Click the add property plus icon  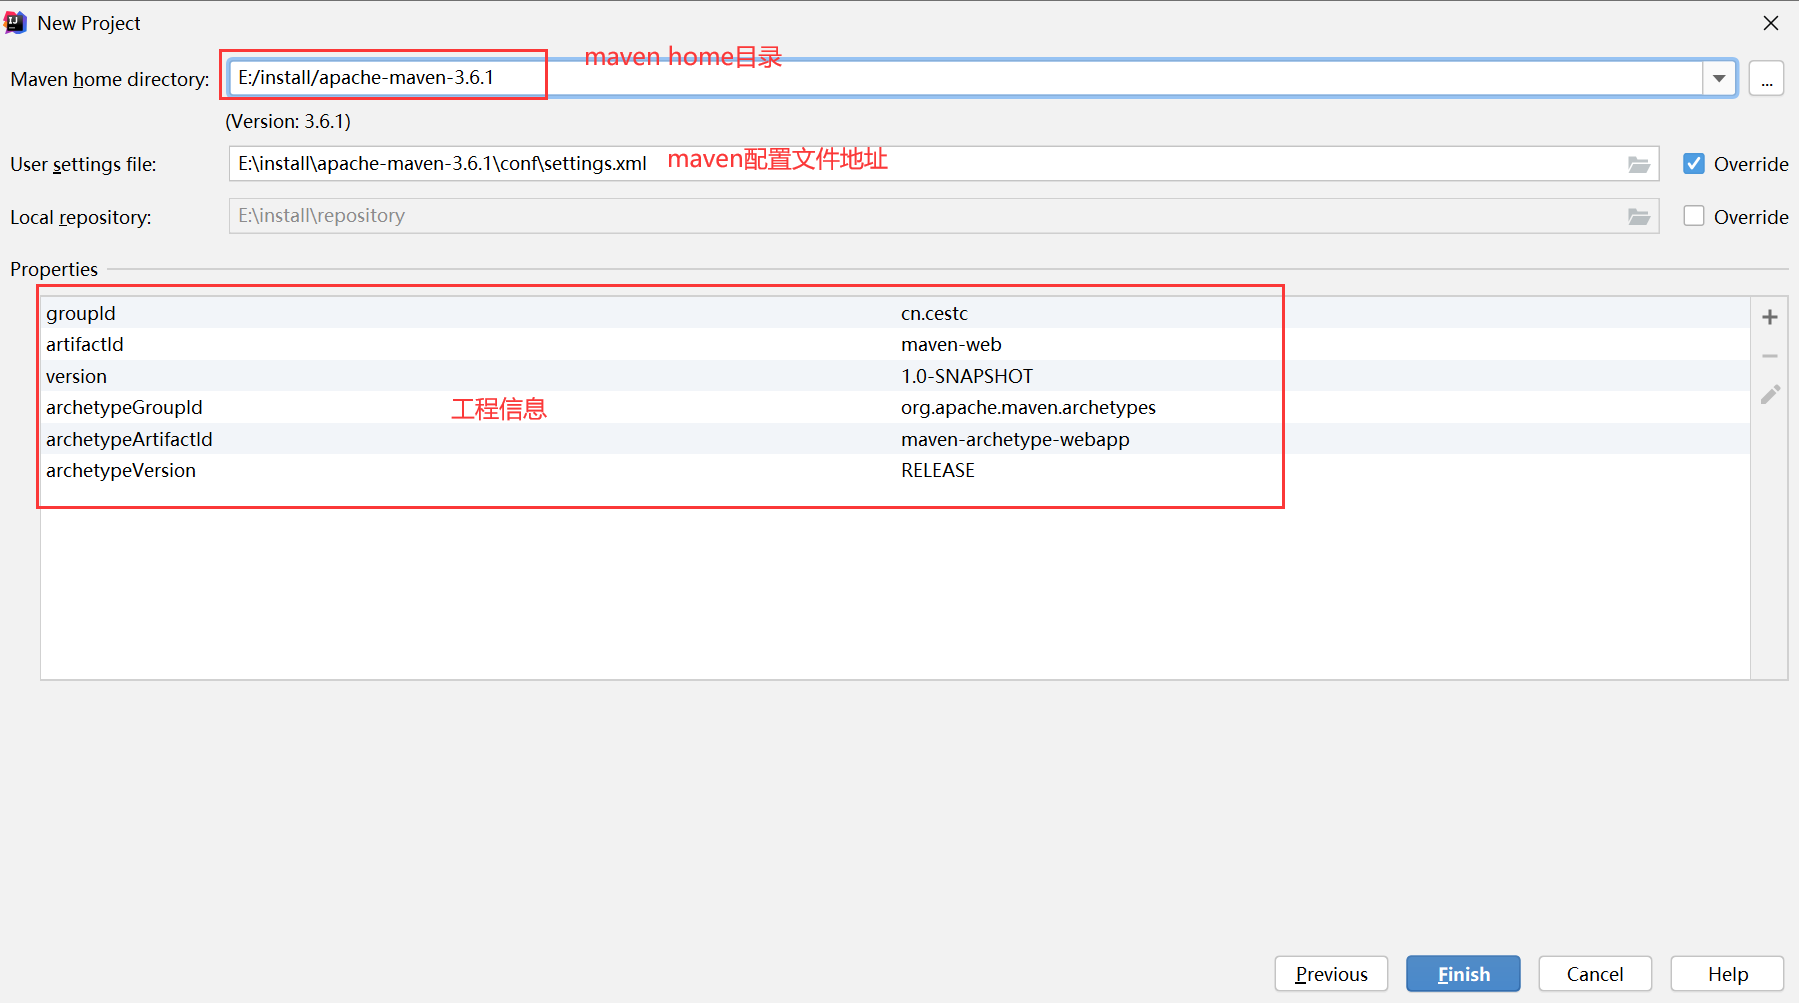point(1769,317)
